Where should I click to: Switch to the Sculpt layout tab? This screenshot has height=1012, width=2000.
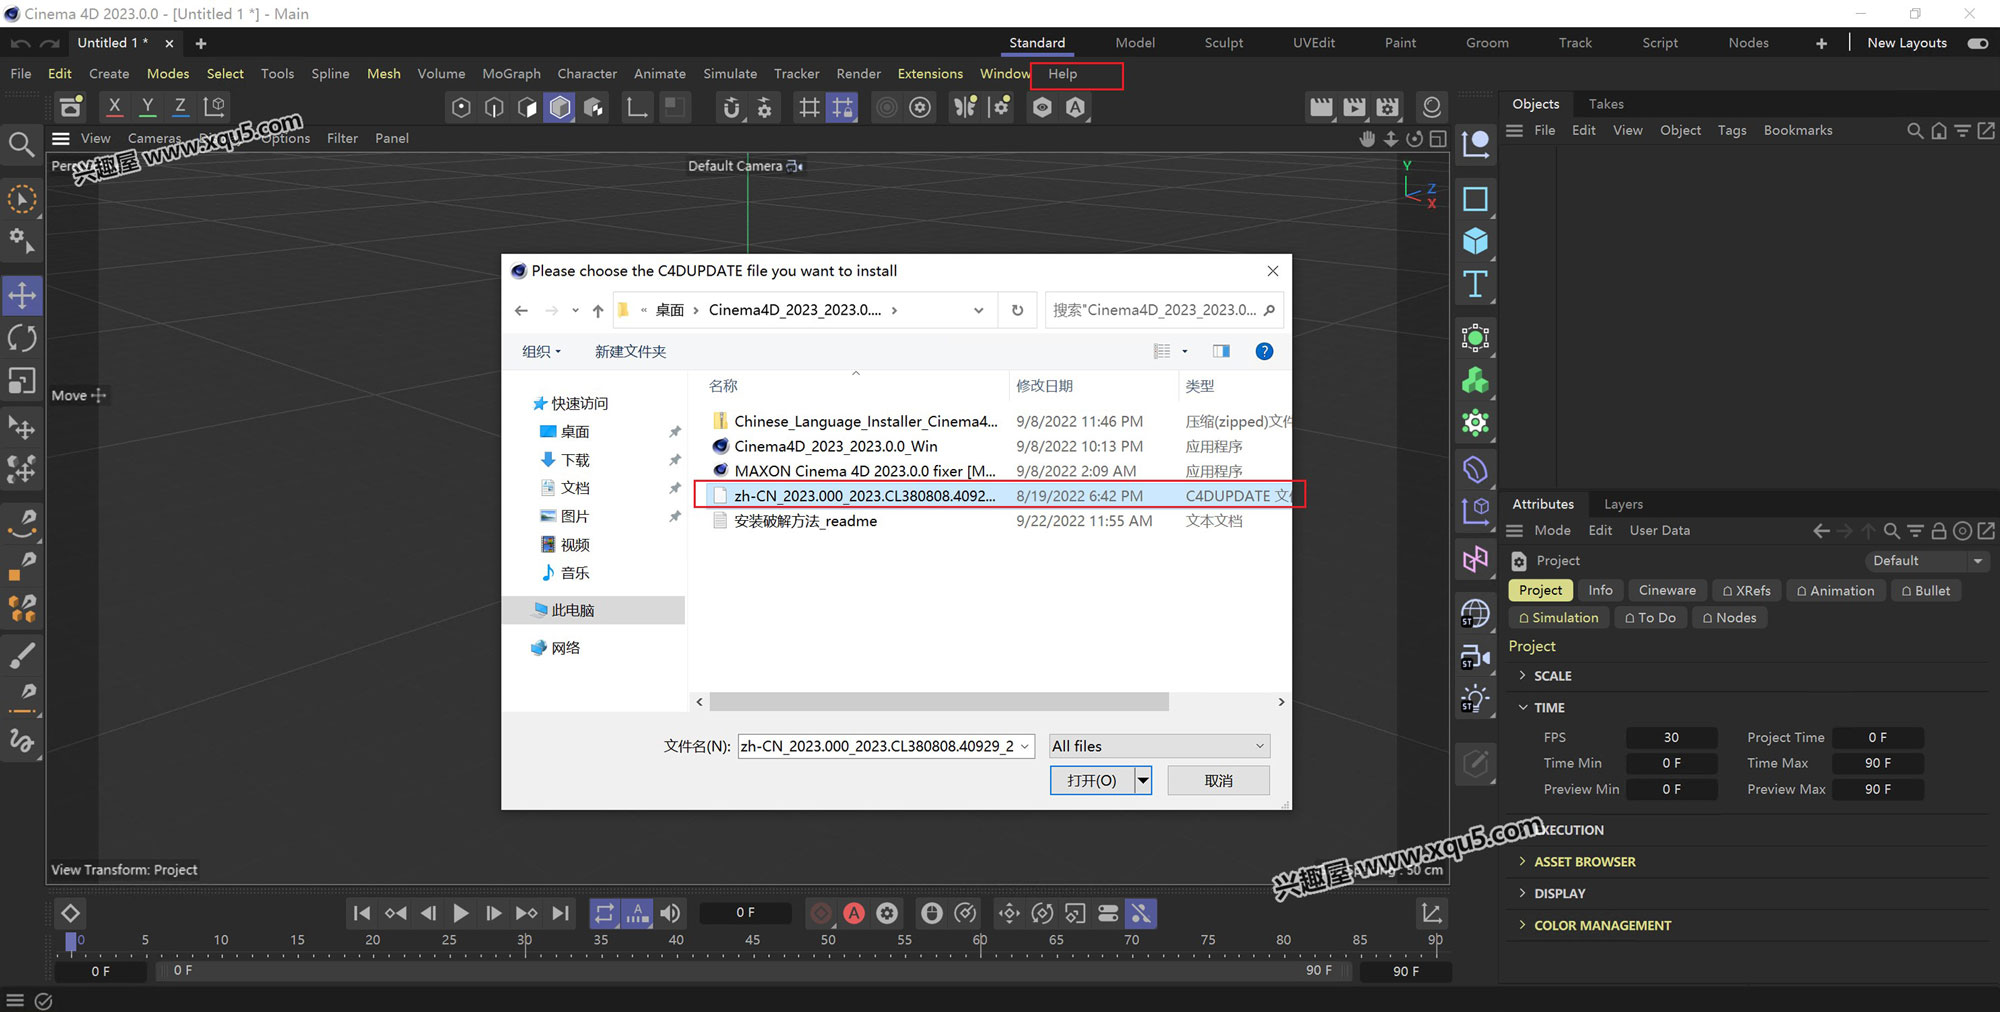coord(1223,43)
